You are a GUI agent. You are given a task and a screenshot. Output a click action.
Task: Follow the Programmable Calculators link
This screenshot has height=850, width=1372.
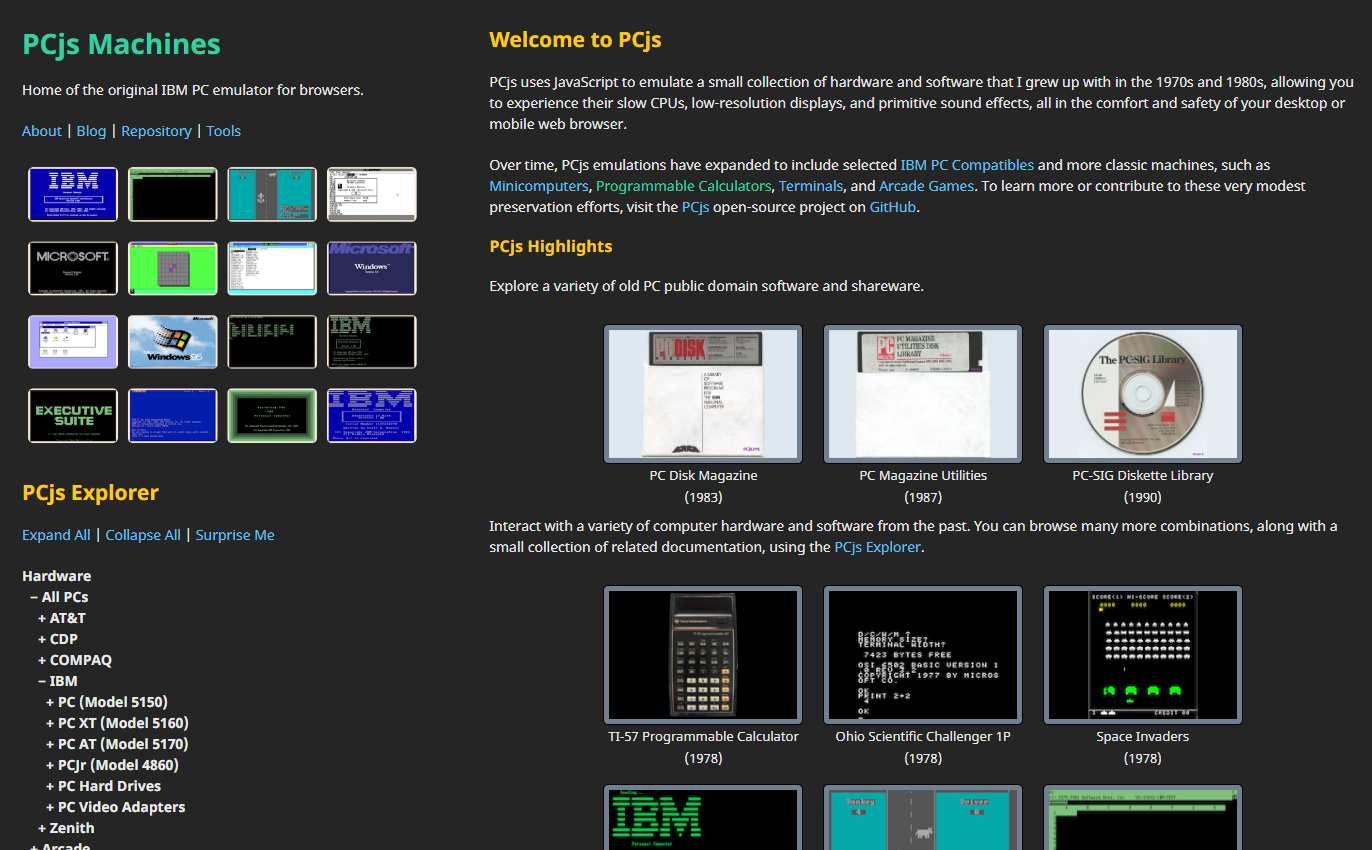click(684, 186)
